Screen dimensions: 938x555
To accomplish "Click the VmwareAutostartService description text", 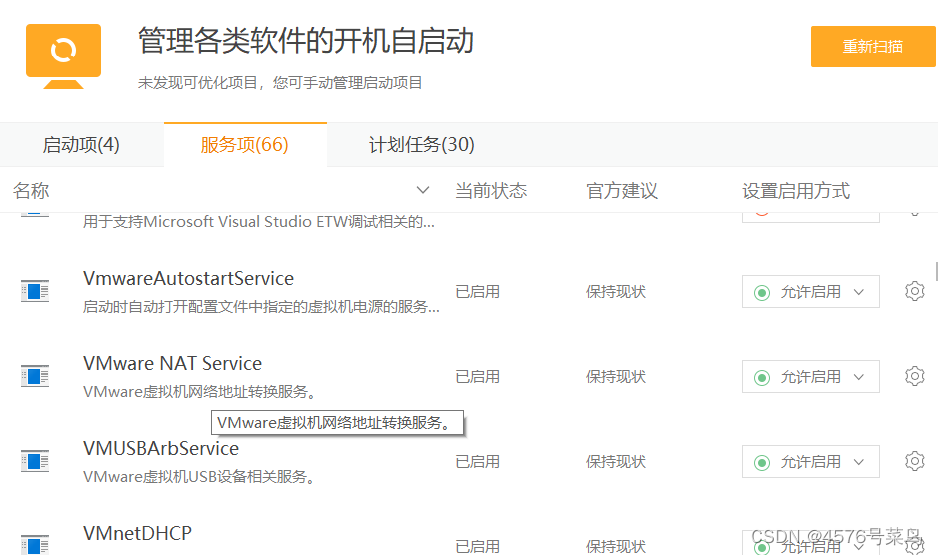I will (x=261, y=307).
